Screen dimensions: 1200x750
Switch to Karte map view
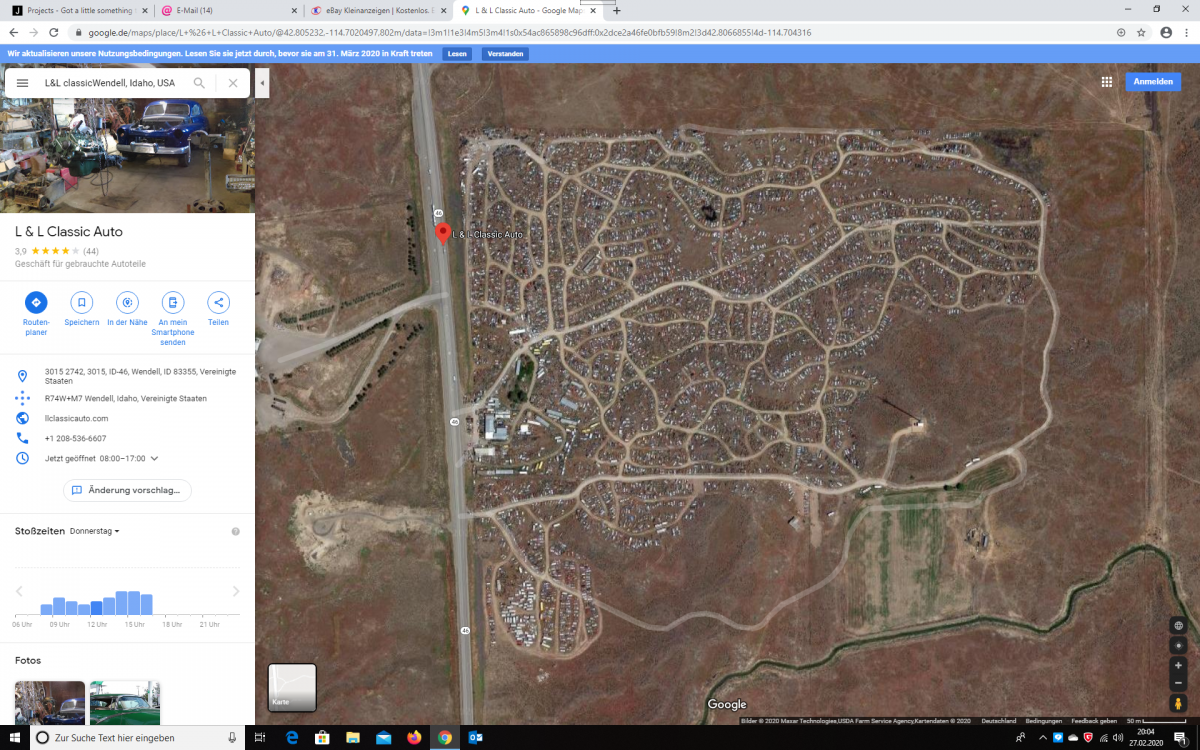tap(292, 688)
